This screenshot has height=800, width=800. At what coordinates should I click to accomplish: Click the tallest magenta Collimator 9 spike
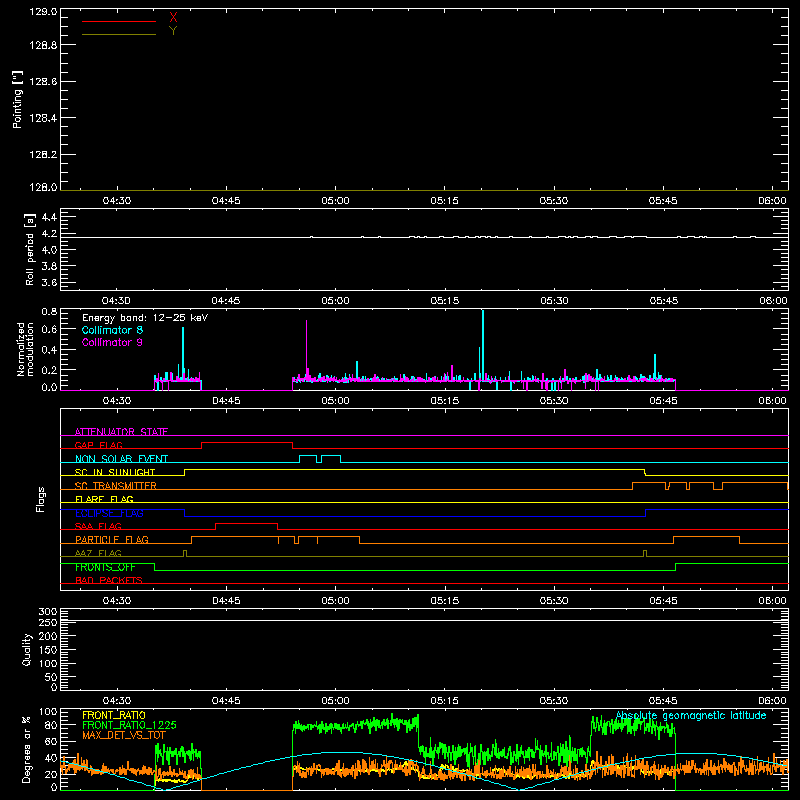[x=306, y=349]
